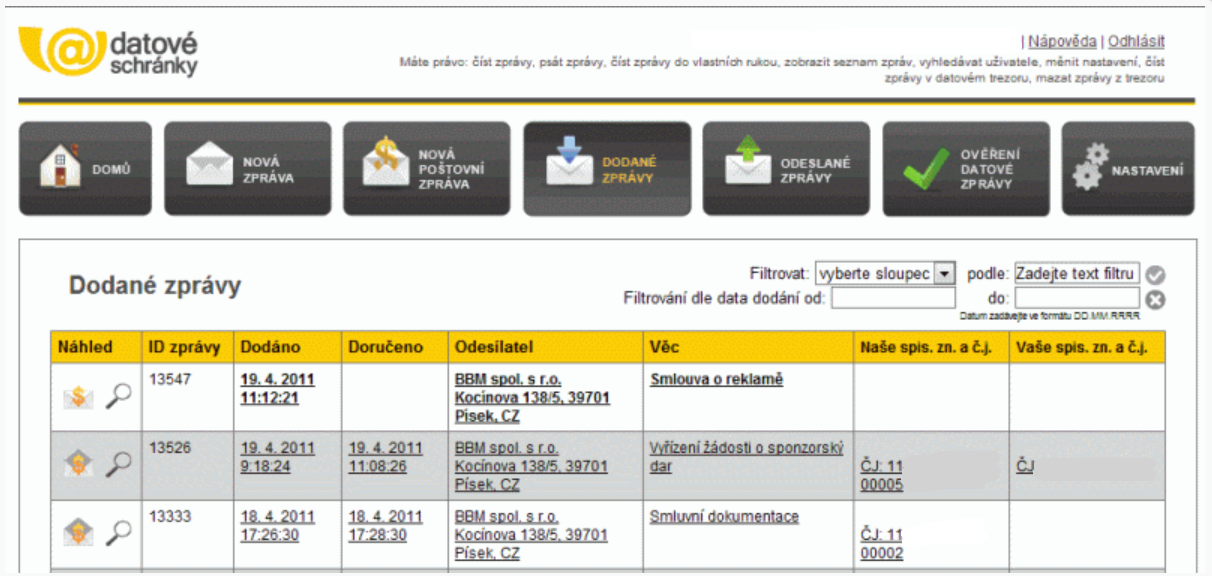Open Smluvní dokumentace message

[724, 517]
